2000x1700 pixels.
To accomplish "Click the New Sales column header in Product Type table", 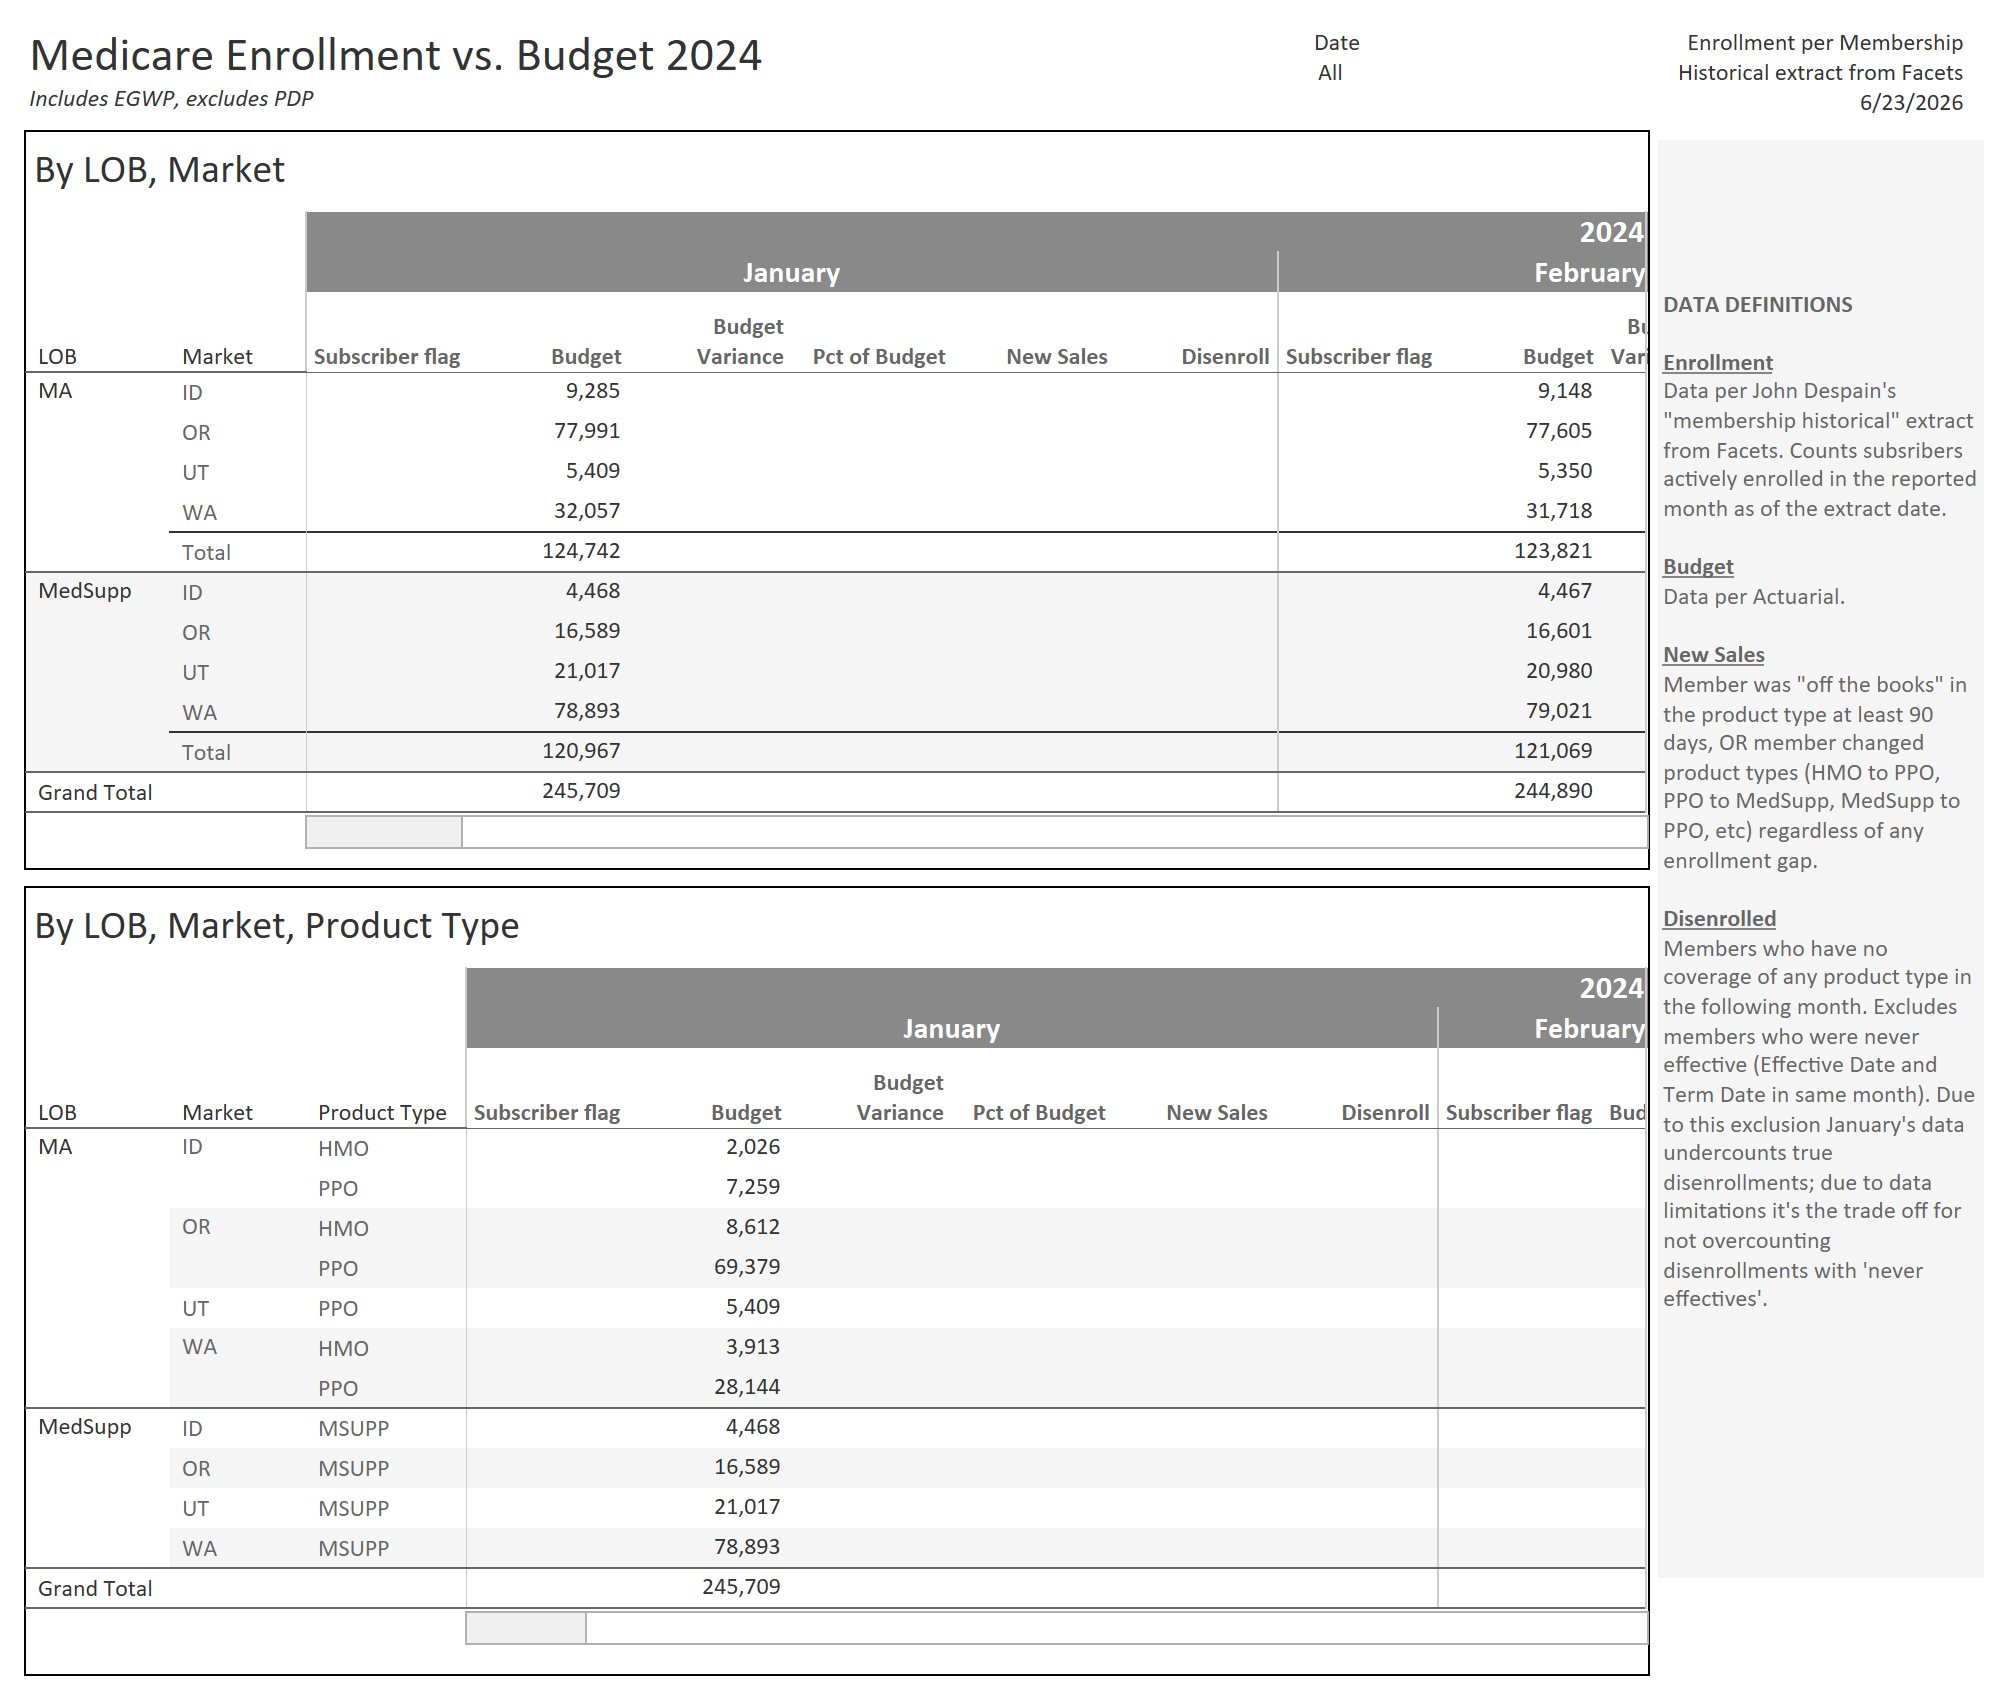I will 1217,1113.
